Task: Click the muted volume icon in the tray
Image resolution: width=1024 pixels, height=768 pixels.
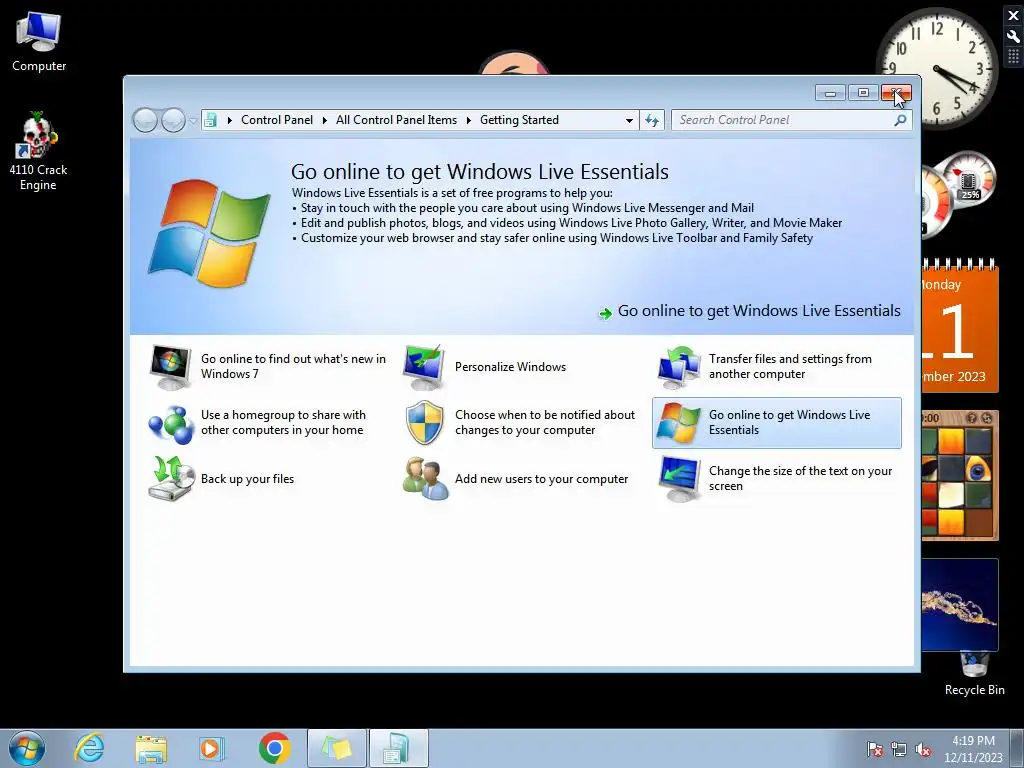Action: coord(923,749)
